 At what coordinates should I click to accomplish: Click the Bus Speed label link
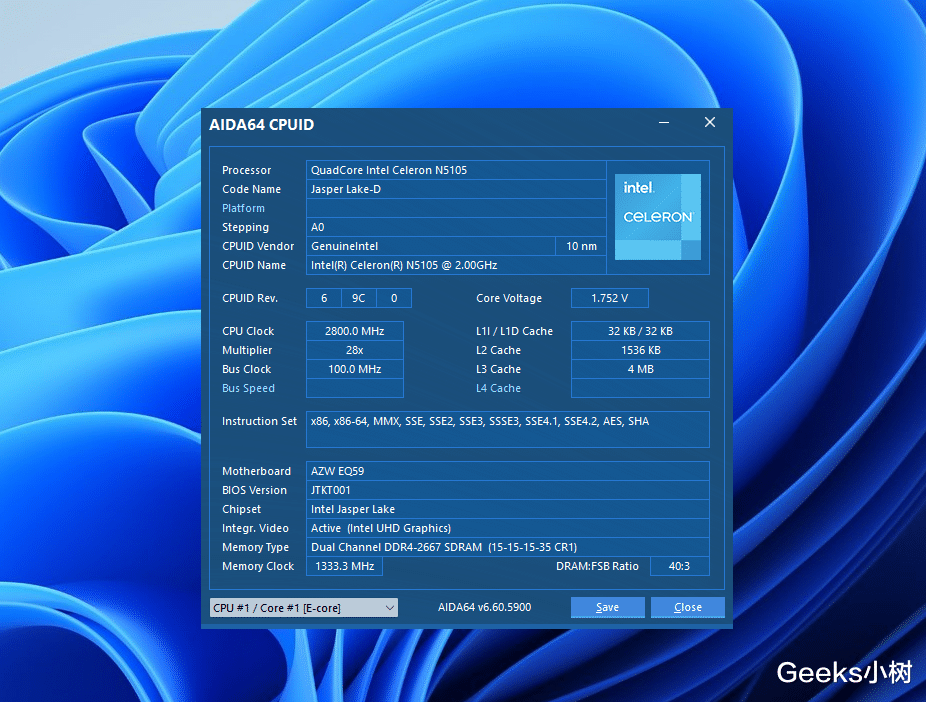[x=248, y=388]
